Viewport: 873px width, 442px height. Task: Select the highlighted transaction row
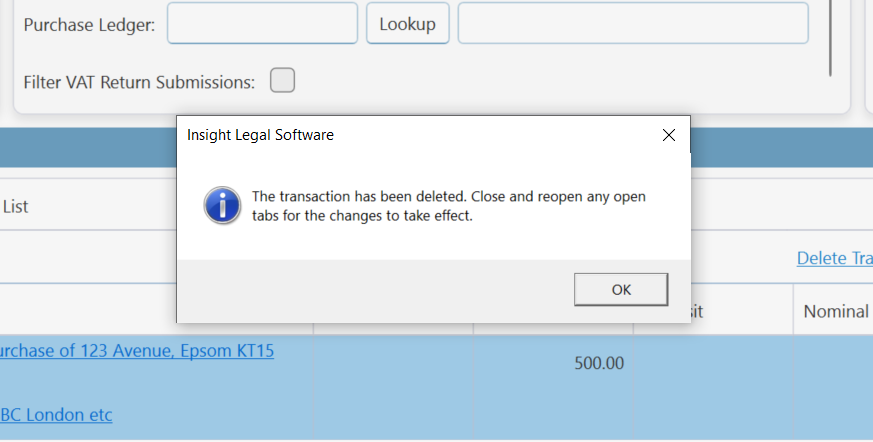[x=436, y=387]
